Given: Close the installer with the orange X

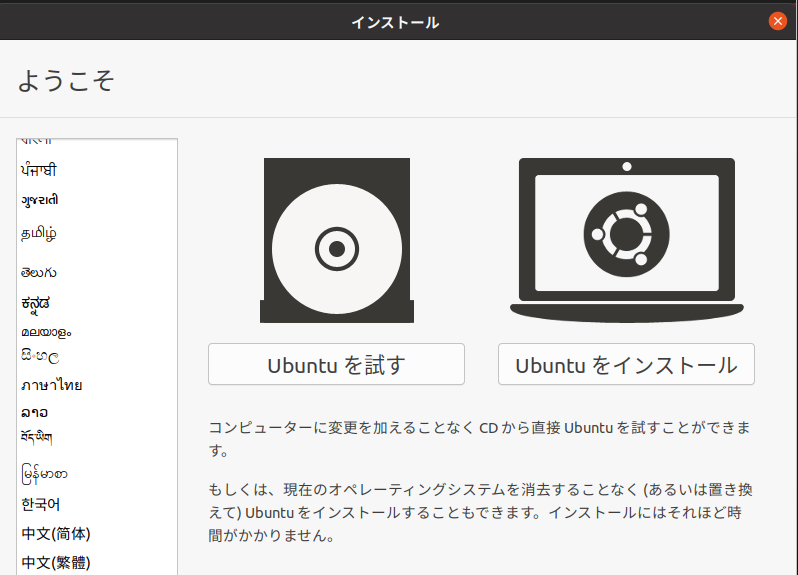Looking at the screenshot, I should click(777, 21).
